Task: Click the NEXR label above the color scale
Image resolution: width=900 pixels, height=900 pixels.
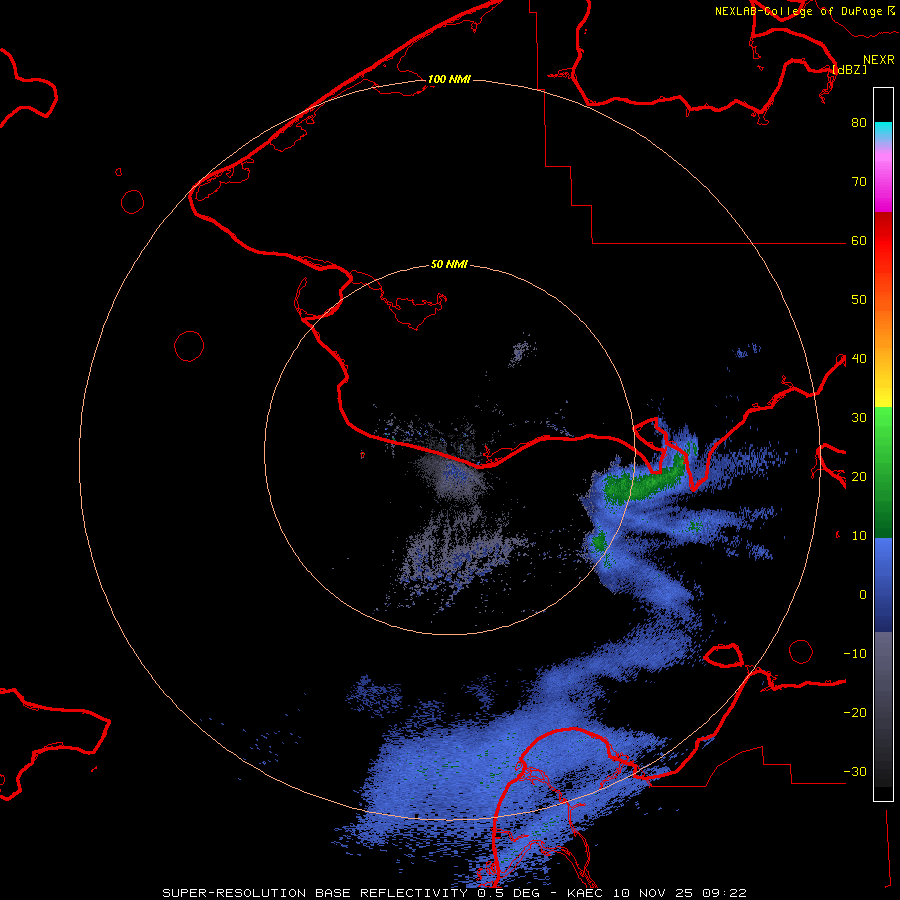Action: pos(879,60)
